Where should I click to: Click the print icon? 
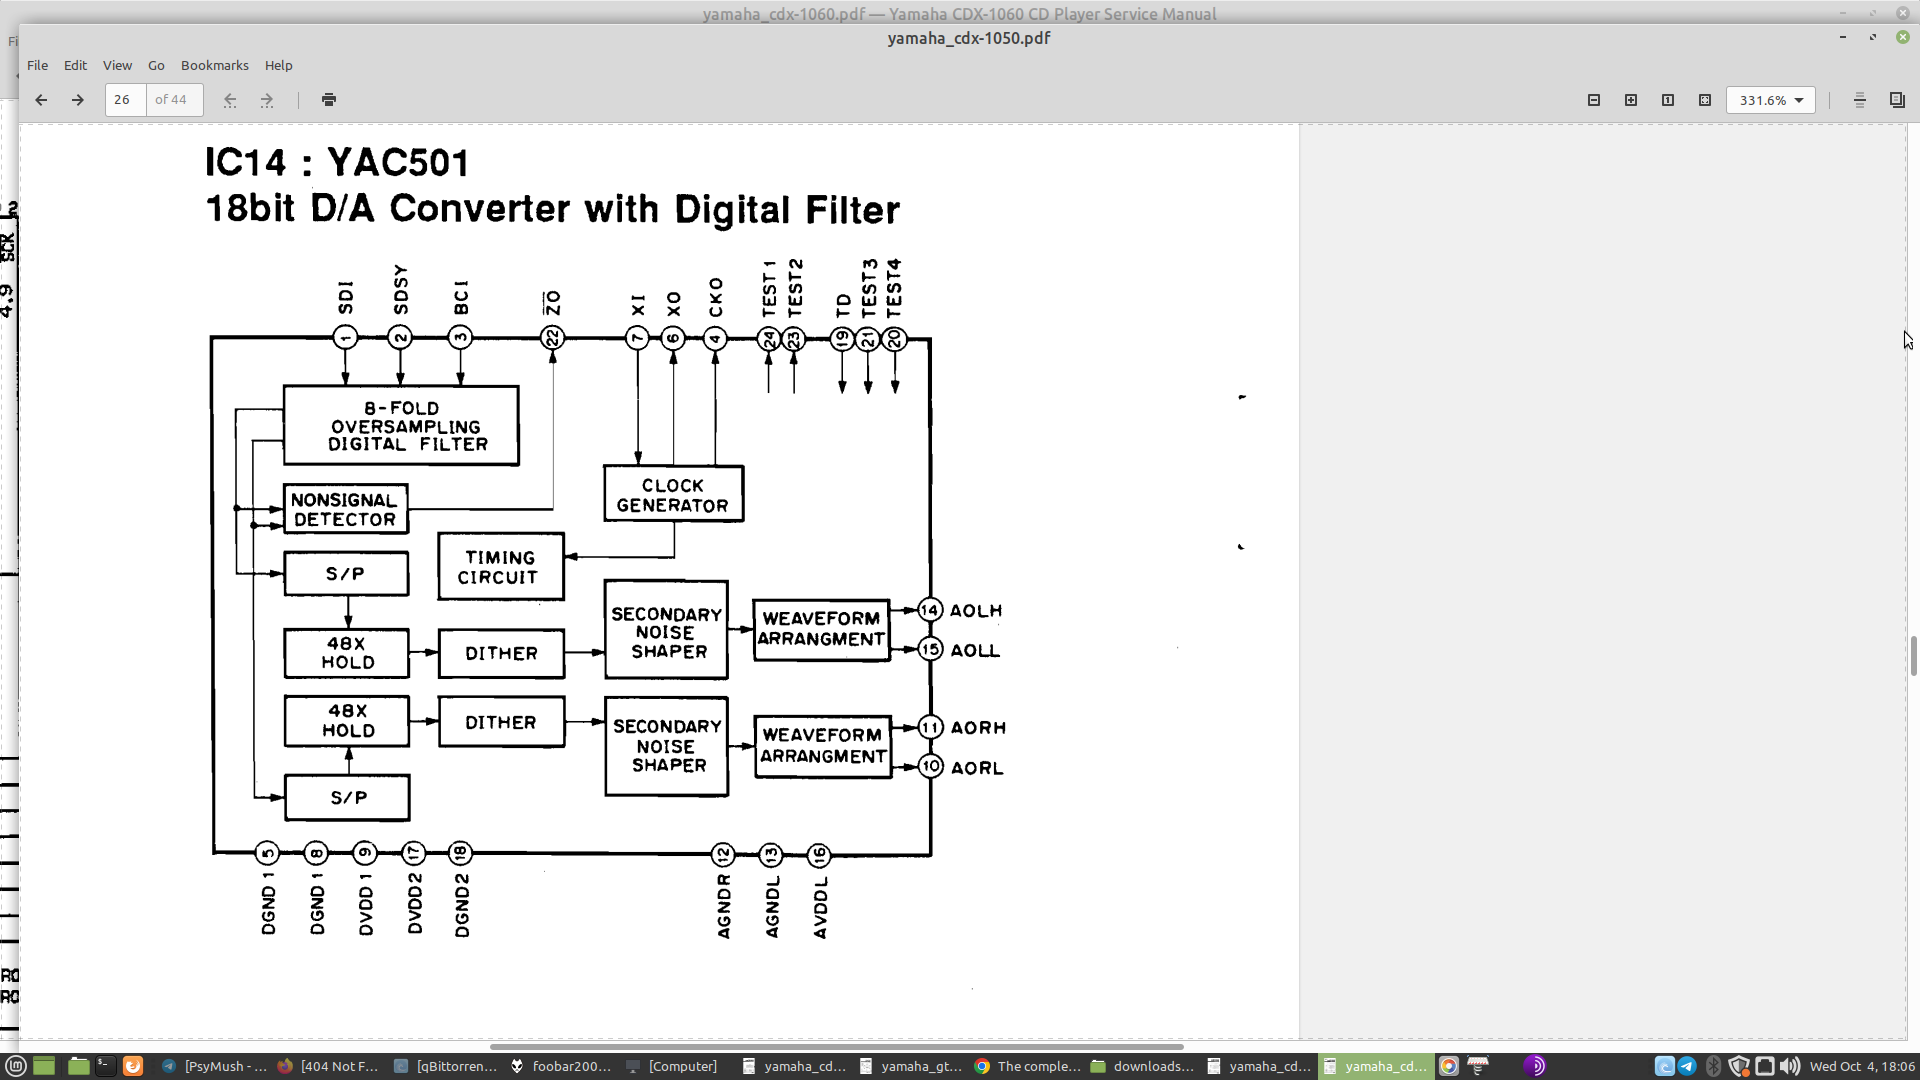click(x=329, y=100)
